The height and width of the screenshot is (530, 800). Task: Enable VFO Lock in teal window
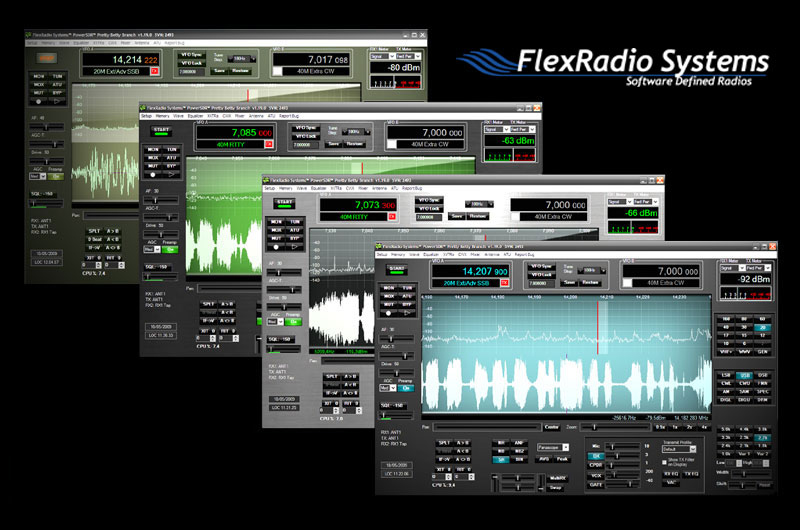(541, 275)
